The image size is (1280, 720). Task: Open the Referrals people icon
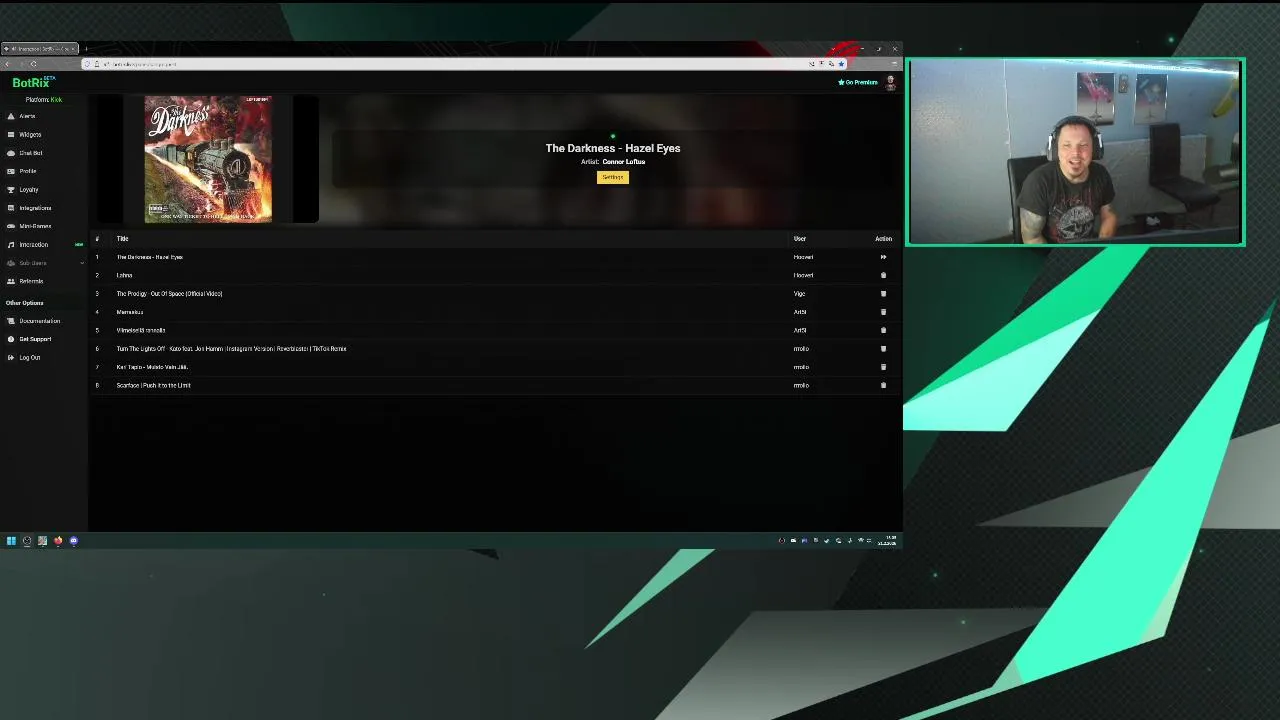[x=11, y=281]
